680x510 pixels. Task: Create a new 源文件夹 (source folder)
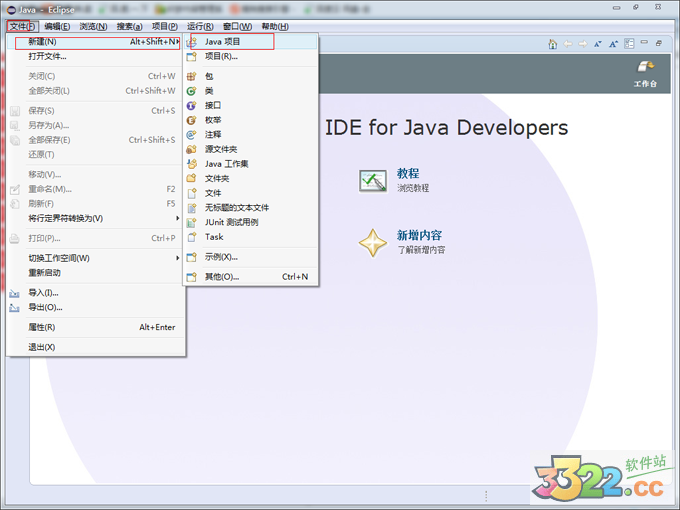(x=251, y=149)
